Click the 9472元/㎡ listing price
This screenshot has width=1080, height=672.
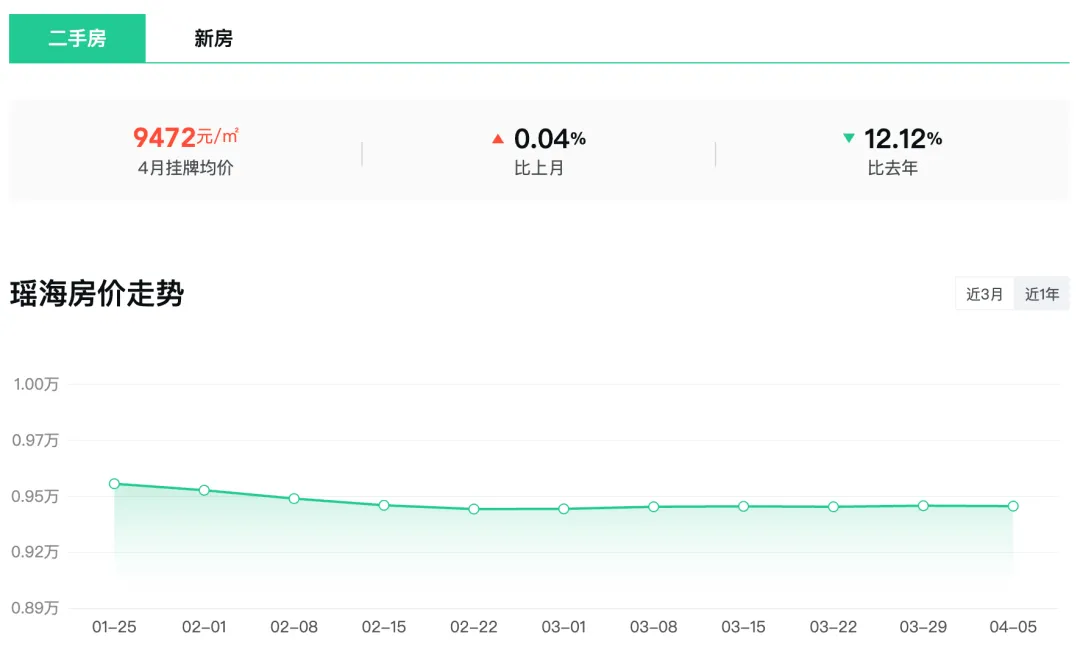pos(186,138)
